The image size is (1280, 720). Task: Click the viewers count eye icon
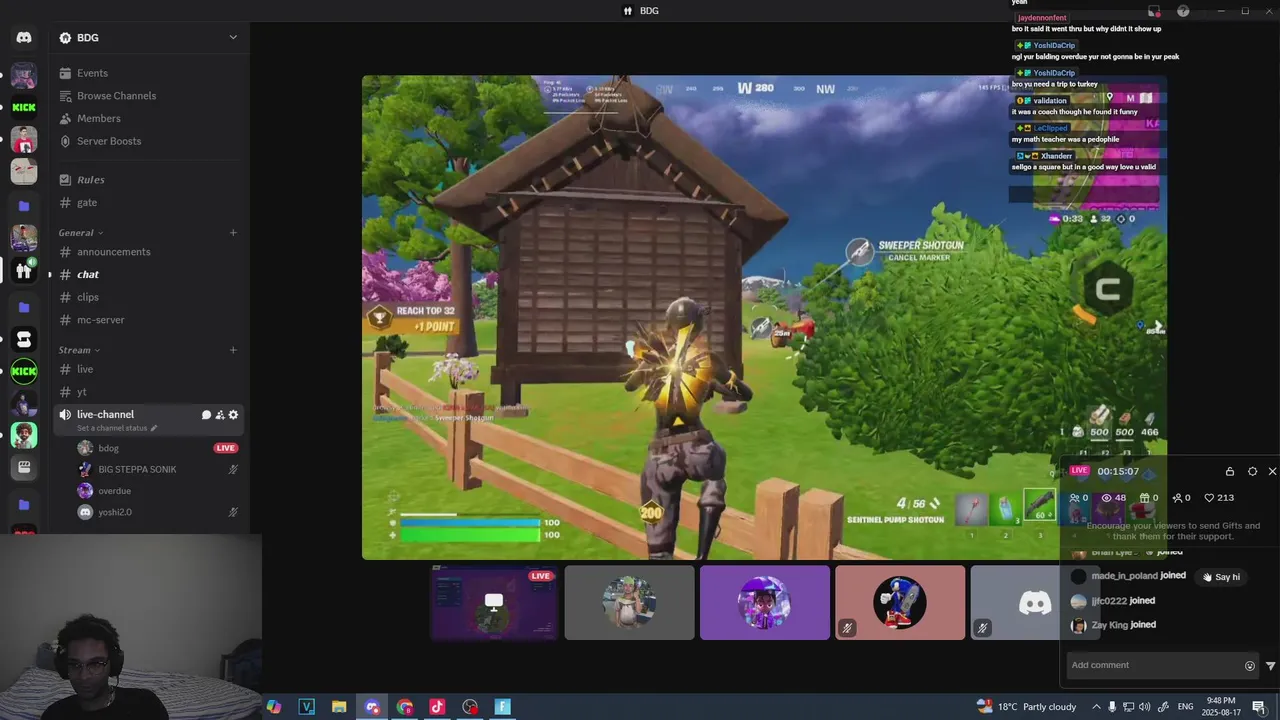click(1107, 498)
